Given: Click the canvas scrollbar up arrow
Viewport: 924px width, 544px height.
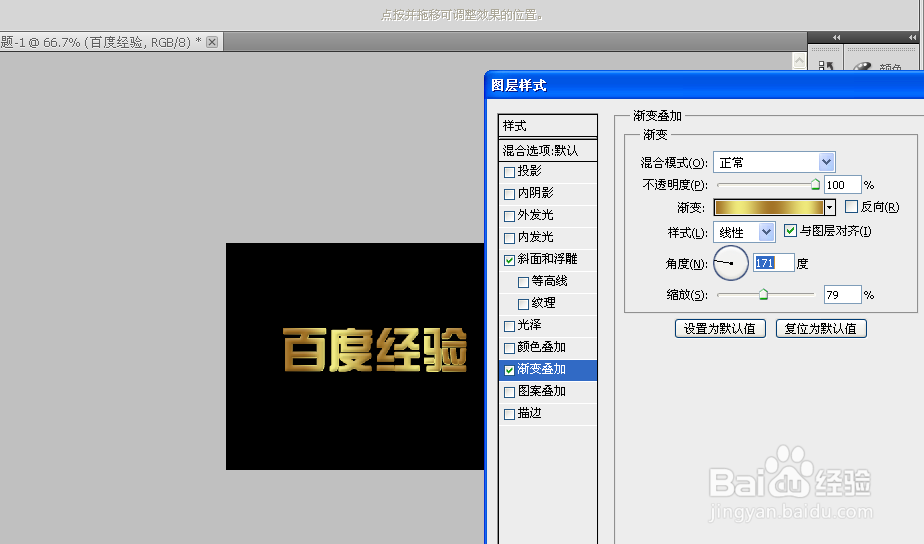Looking at the screenshot, I should 799,60.
